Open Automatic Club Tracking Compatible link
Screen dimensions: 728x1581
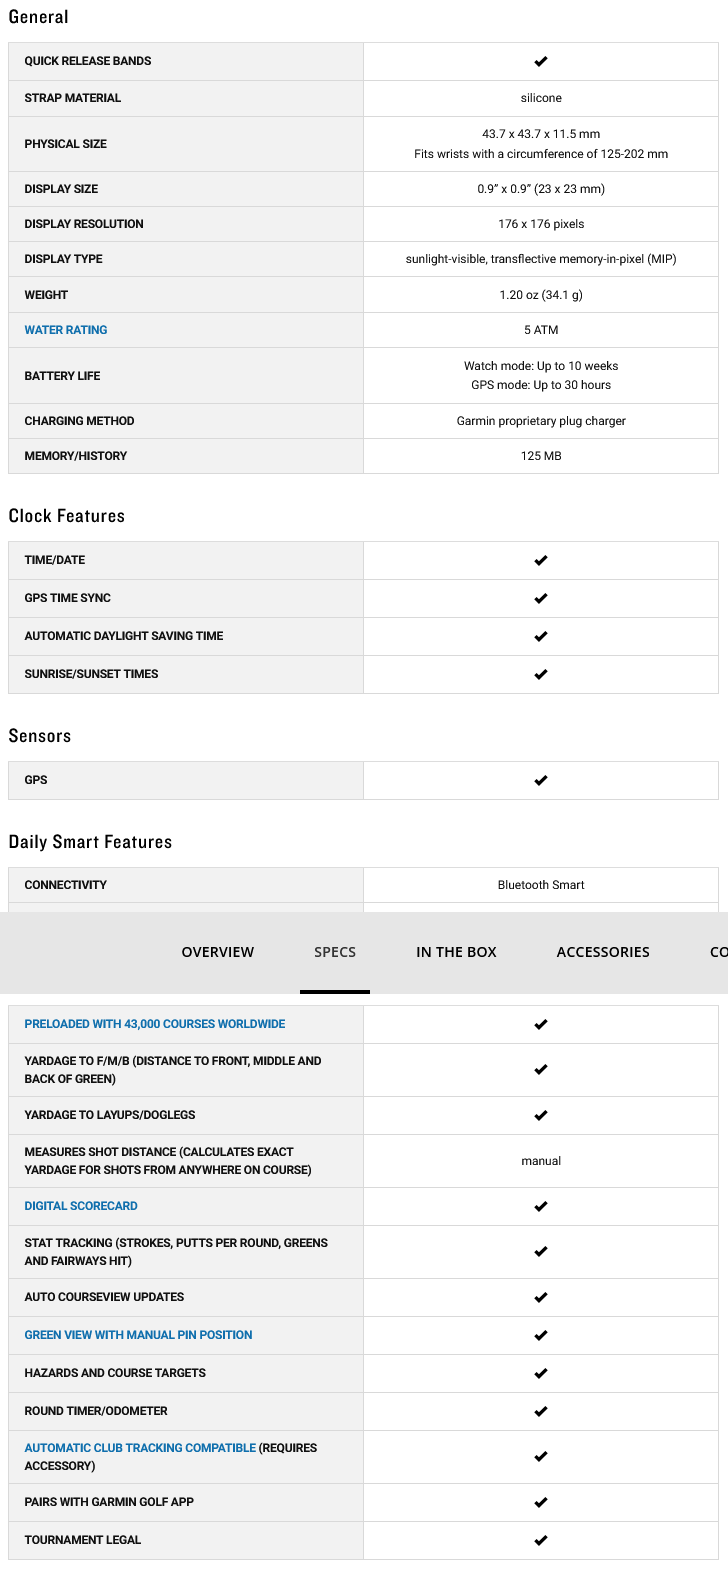coord(140,1448)
